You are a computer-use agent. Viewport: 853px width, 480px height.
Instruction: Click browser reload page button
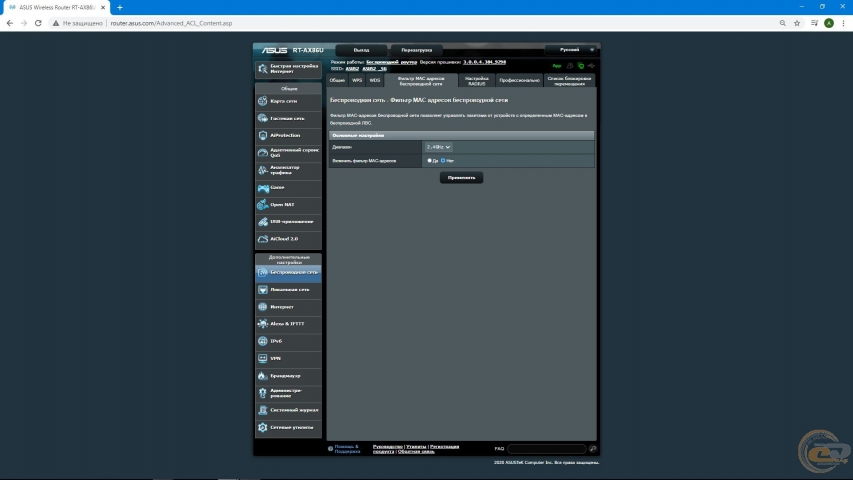[x=38, y=23]
